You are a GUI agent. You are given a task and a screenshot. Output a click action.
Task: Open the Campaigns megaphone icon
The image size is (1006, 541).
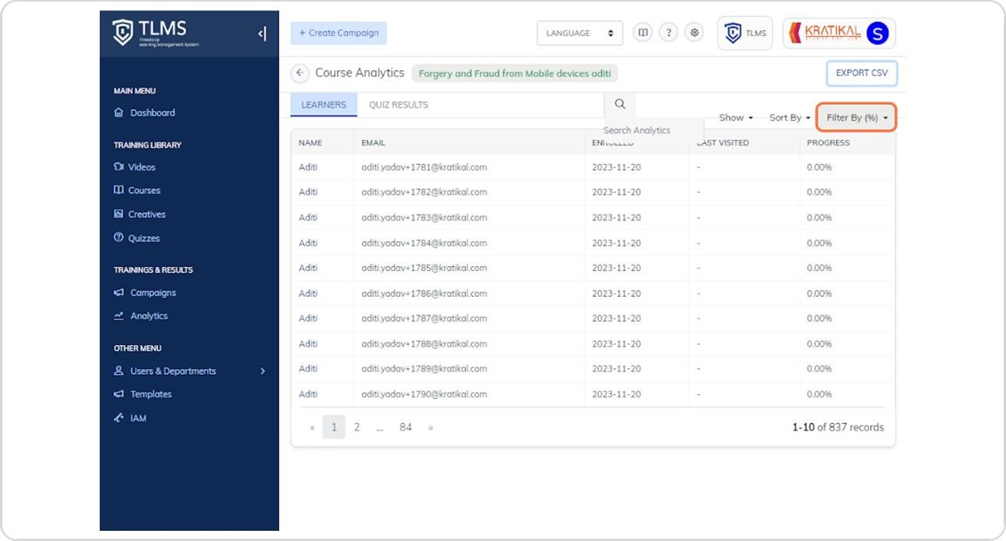point(119,292)
